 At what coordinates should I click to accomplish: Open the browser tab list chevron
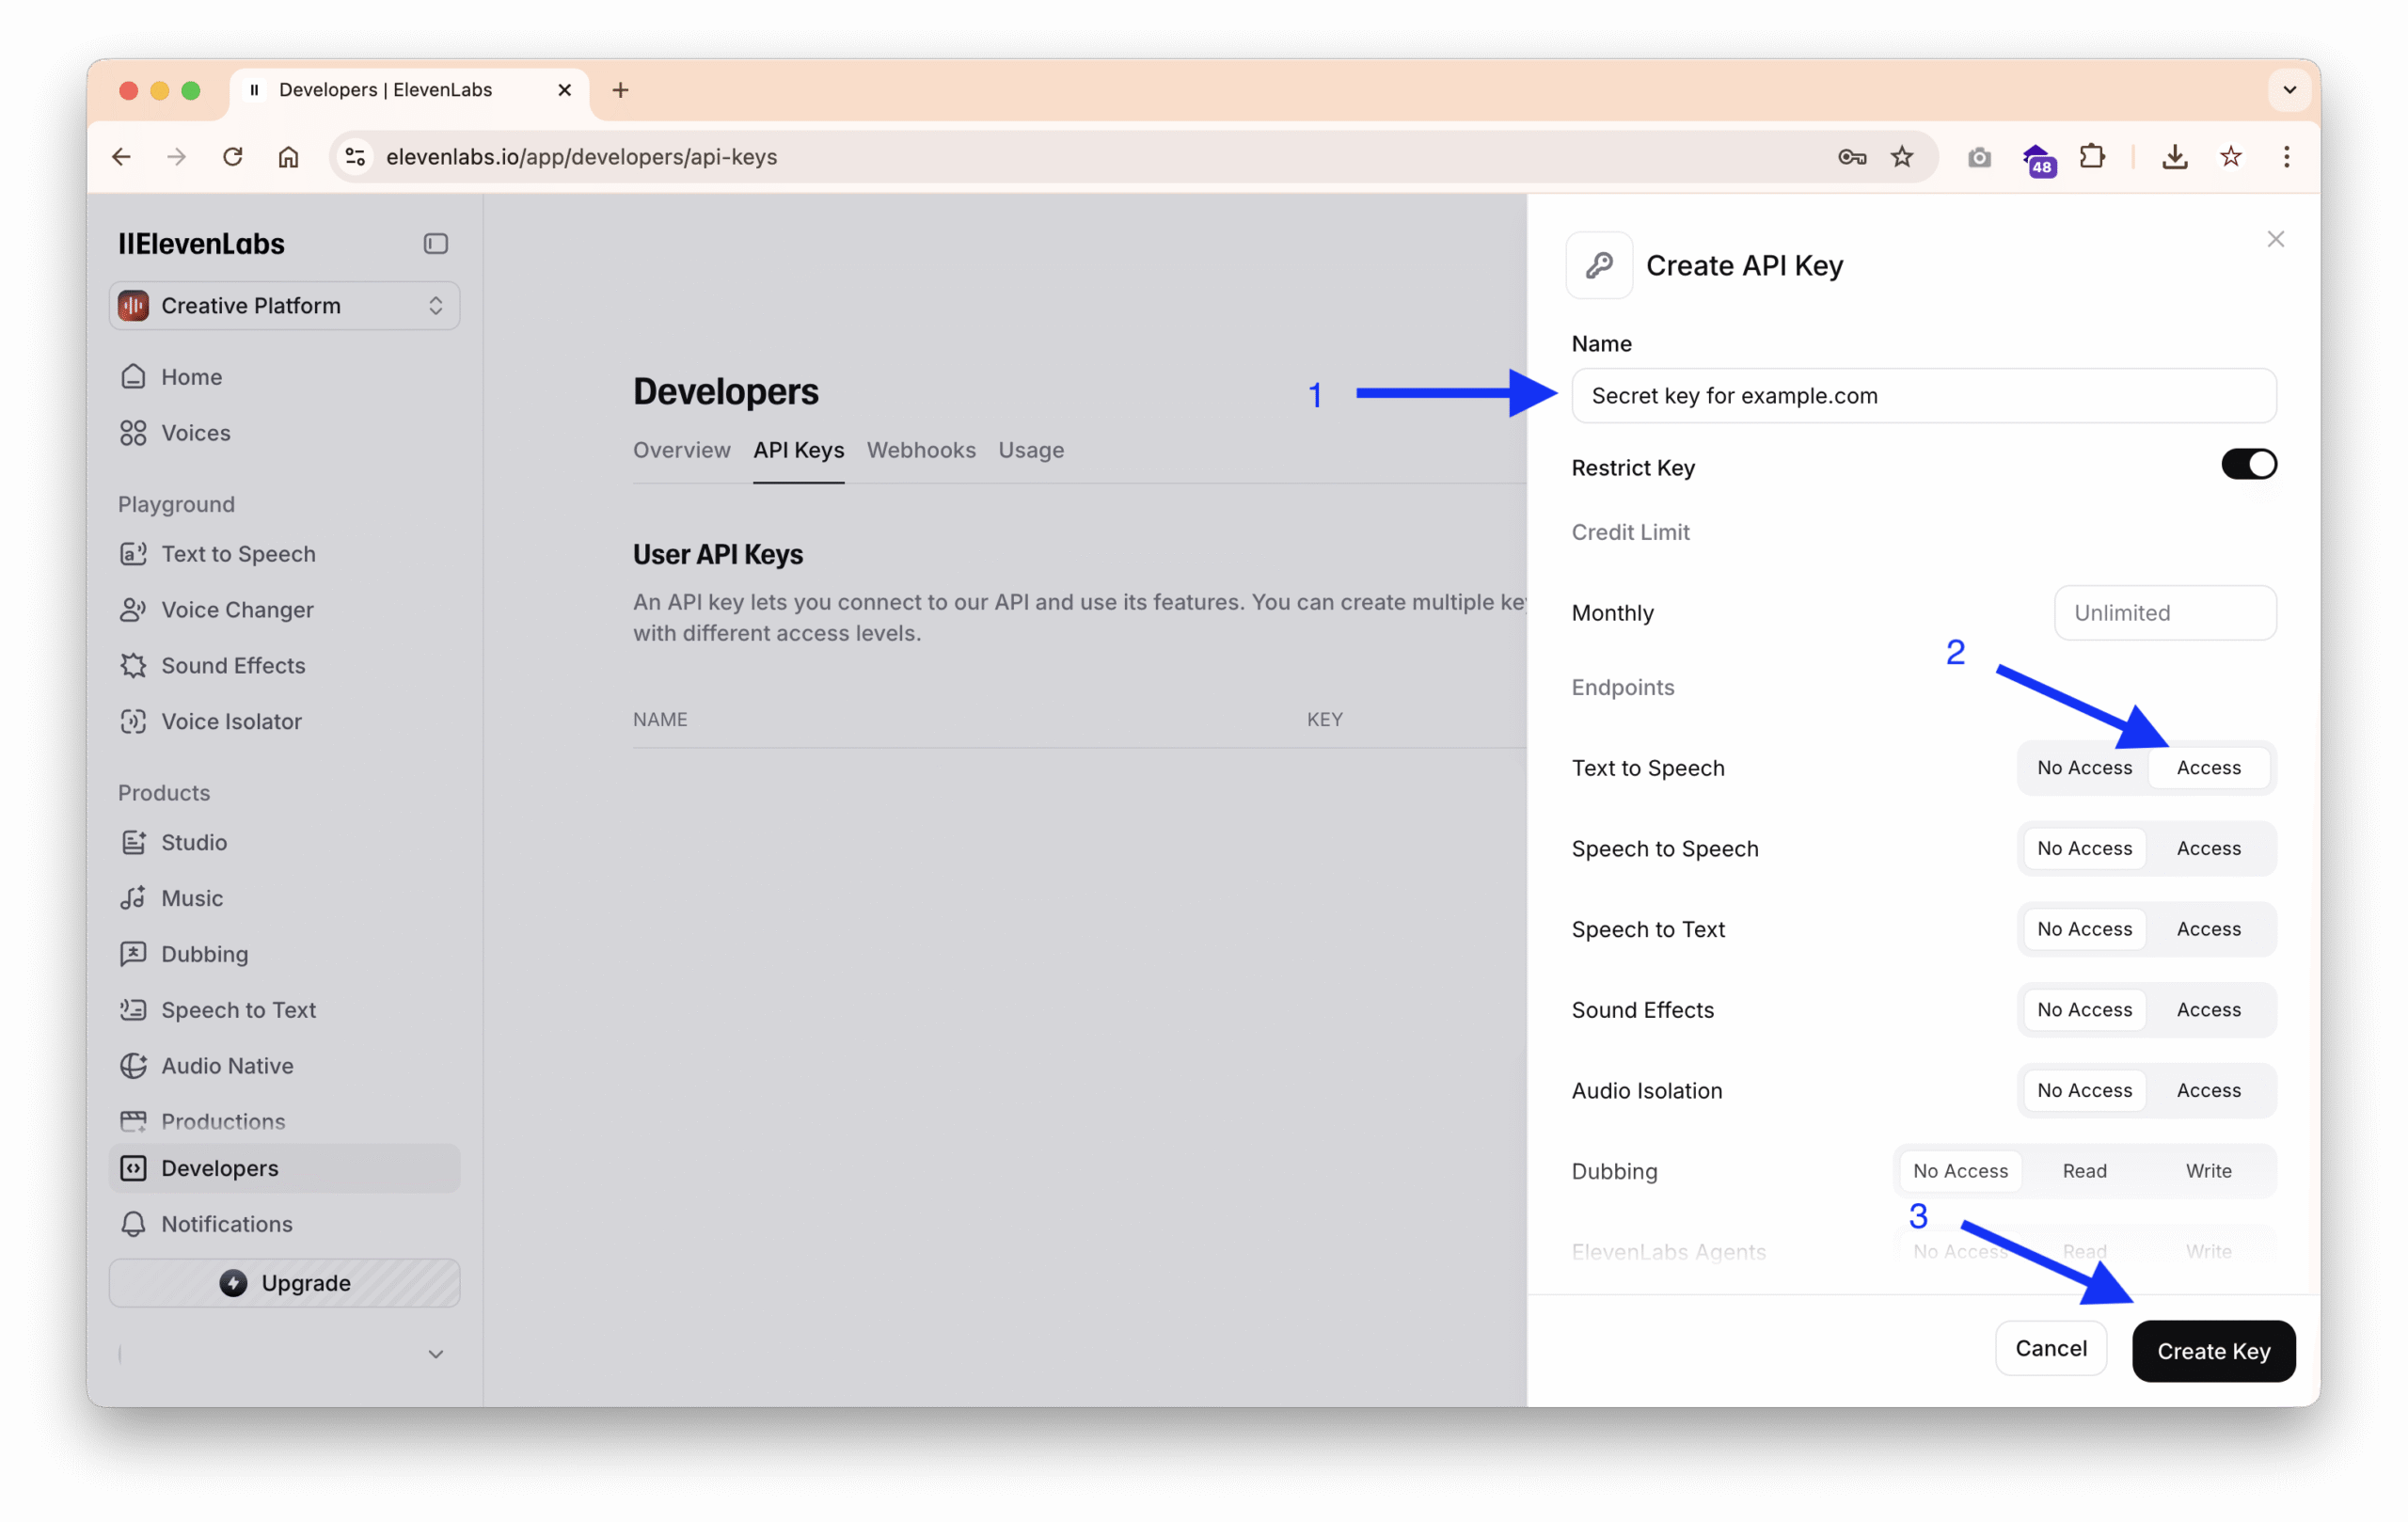2289,90
